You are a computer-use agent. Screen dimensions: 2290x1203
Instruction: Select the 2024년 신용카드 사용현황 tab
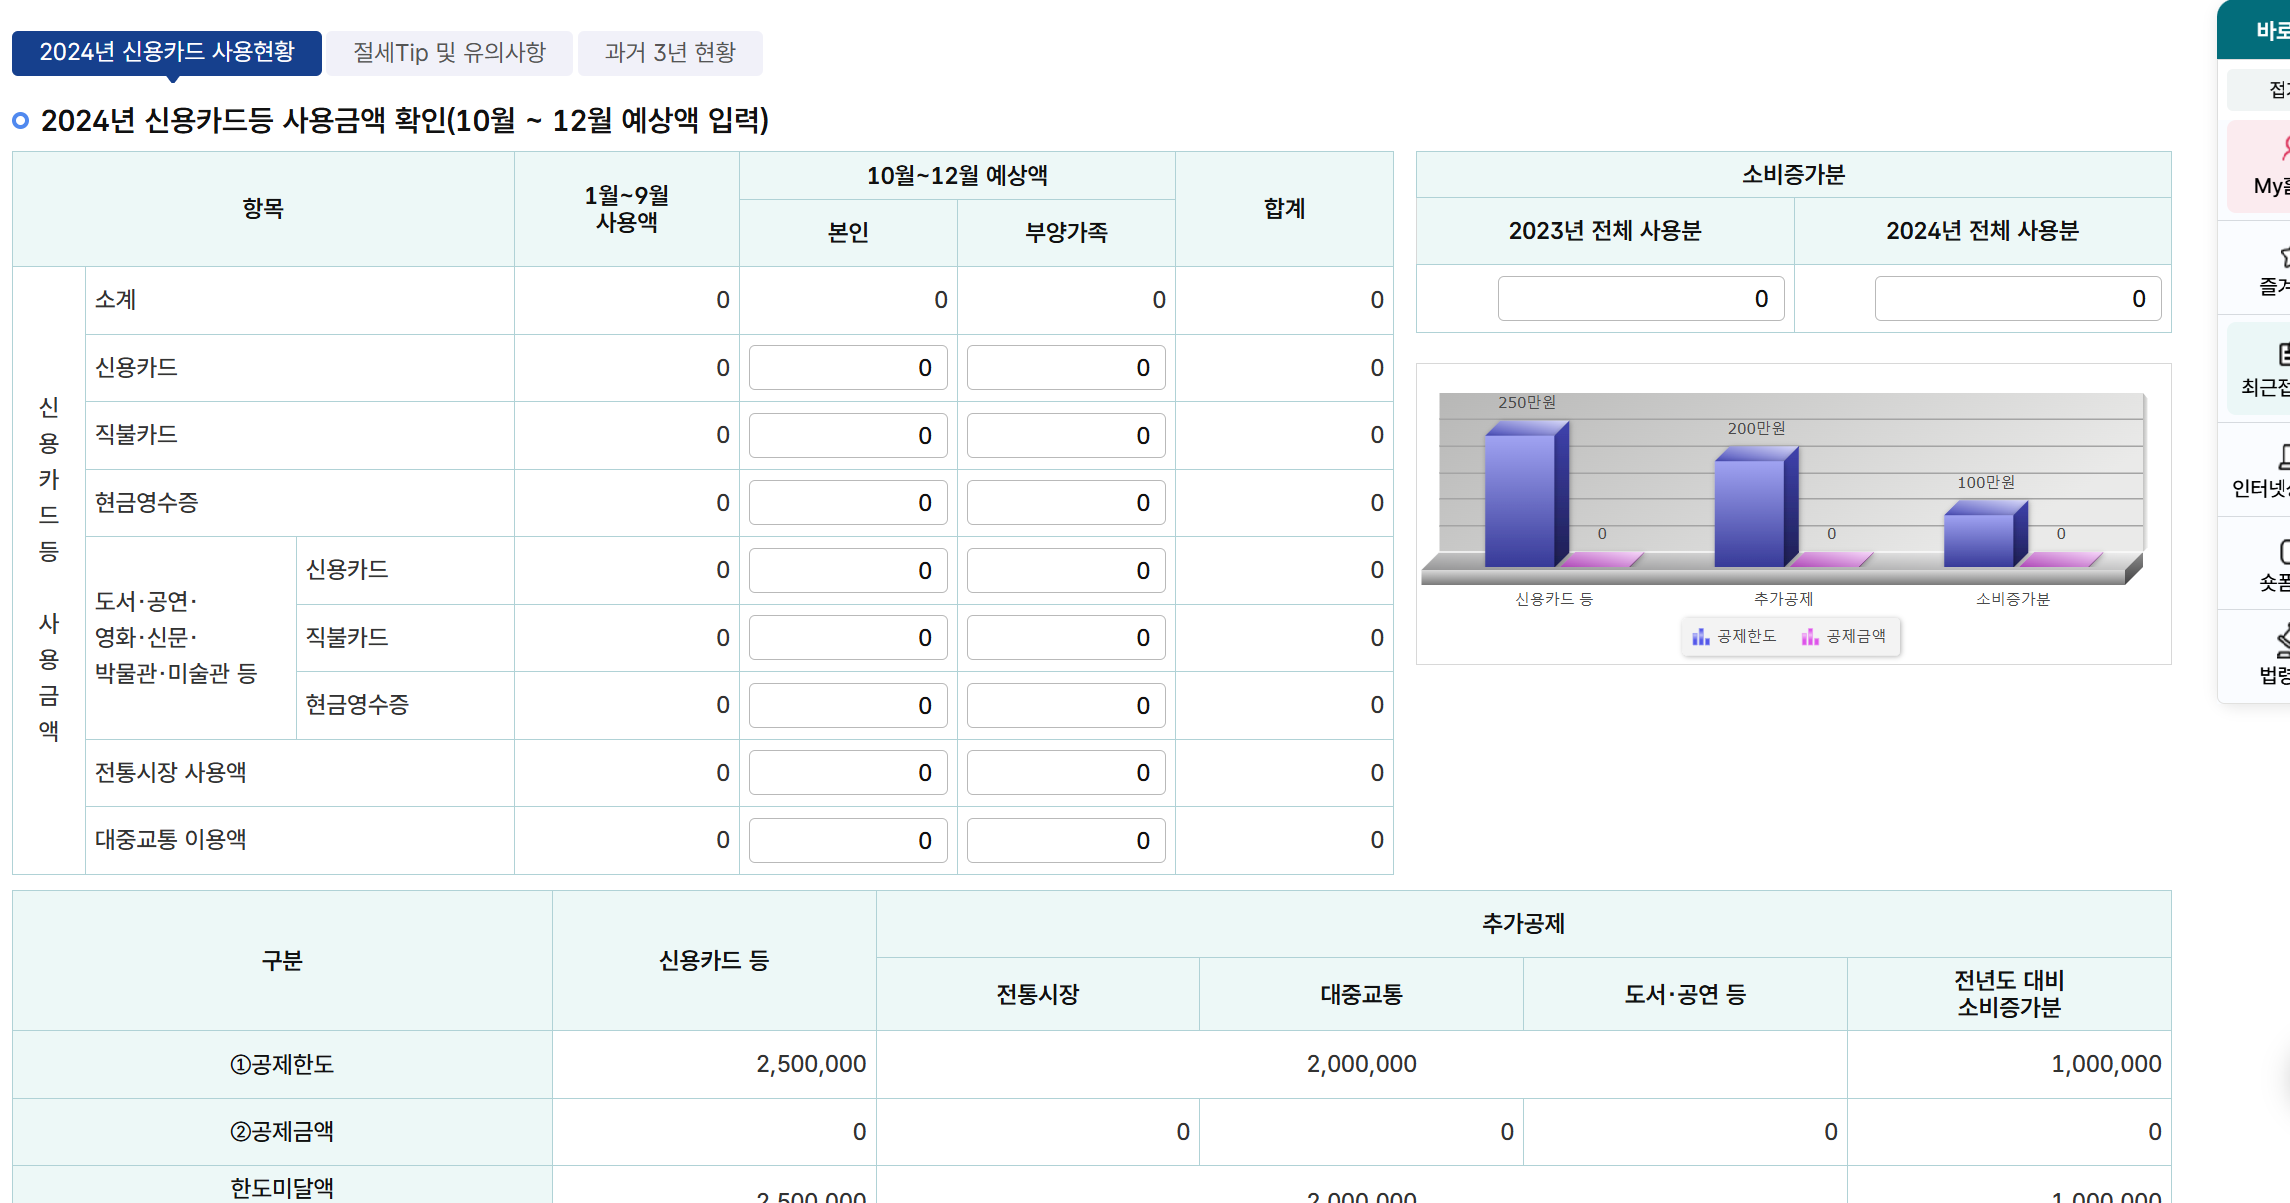tap(166, 54)
